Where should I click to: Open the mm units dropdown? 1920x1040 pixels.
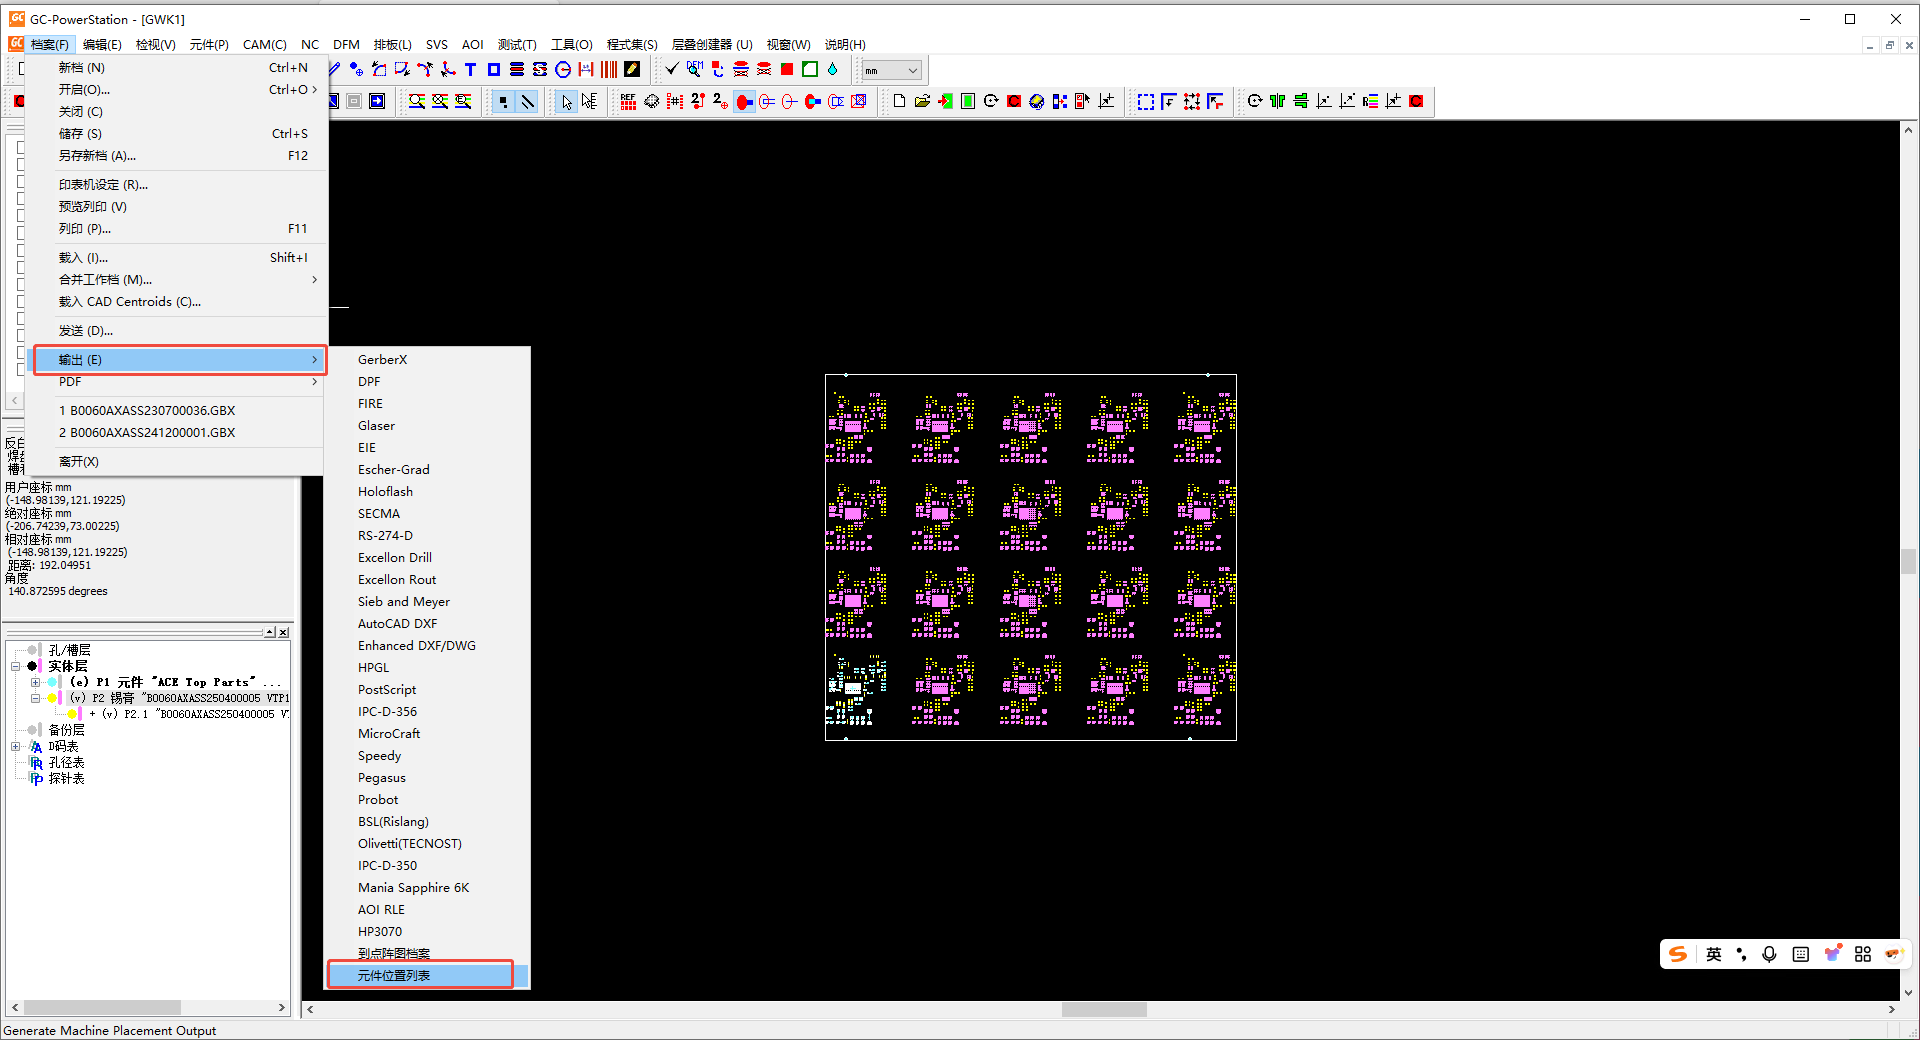[912, 71]
